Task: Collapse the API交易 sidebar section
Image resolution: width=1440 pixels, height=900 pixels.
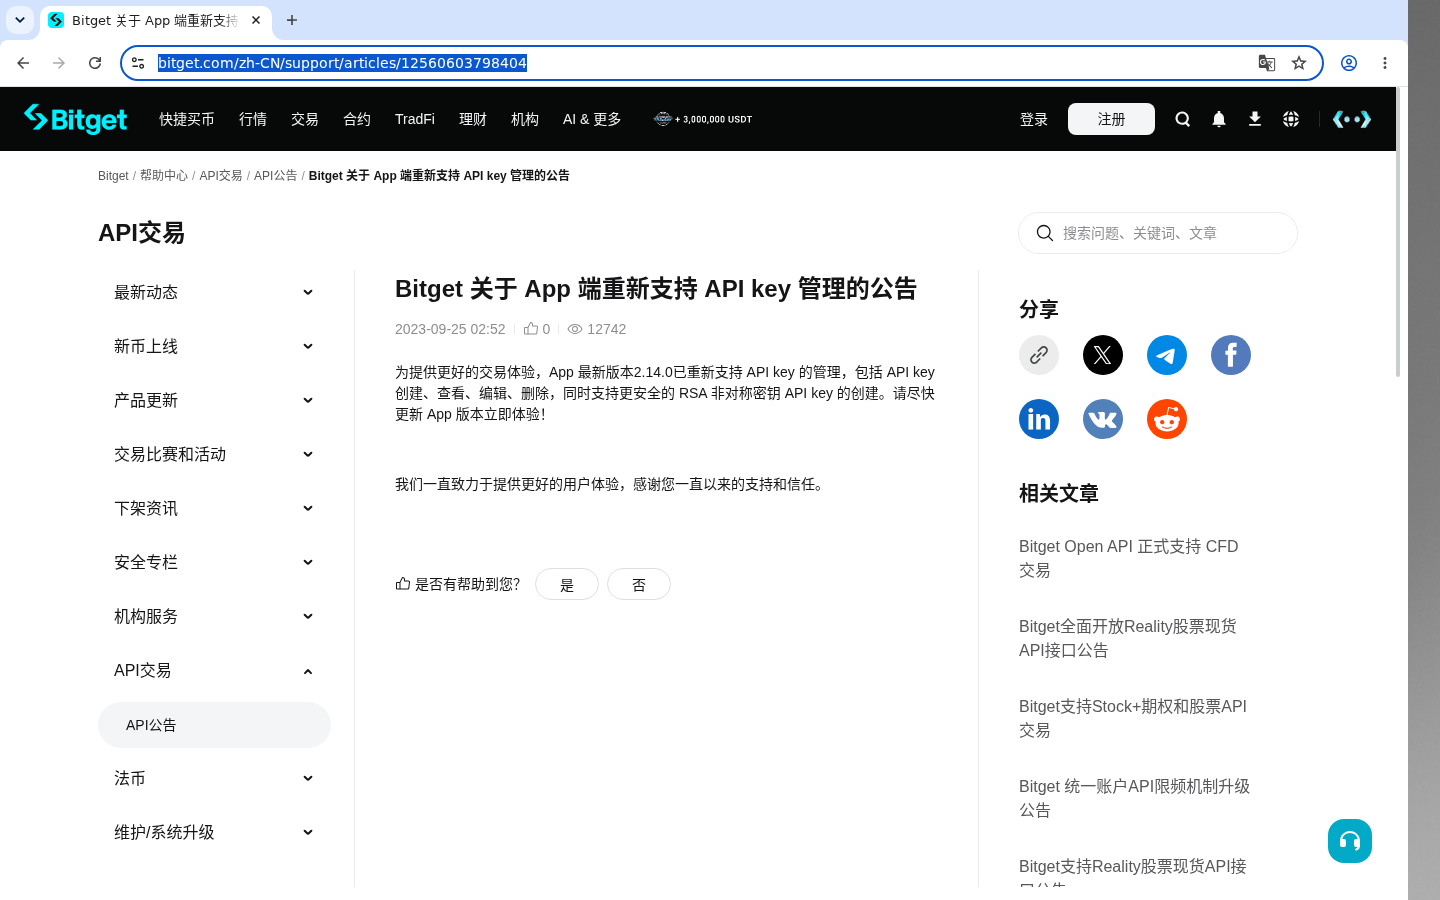Action: point(214,670)
